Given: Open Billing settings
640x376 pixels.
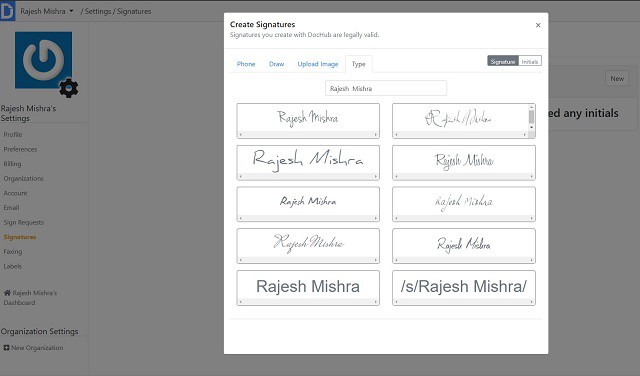Looking at the screenshot, I should point(12,164).
